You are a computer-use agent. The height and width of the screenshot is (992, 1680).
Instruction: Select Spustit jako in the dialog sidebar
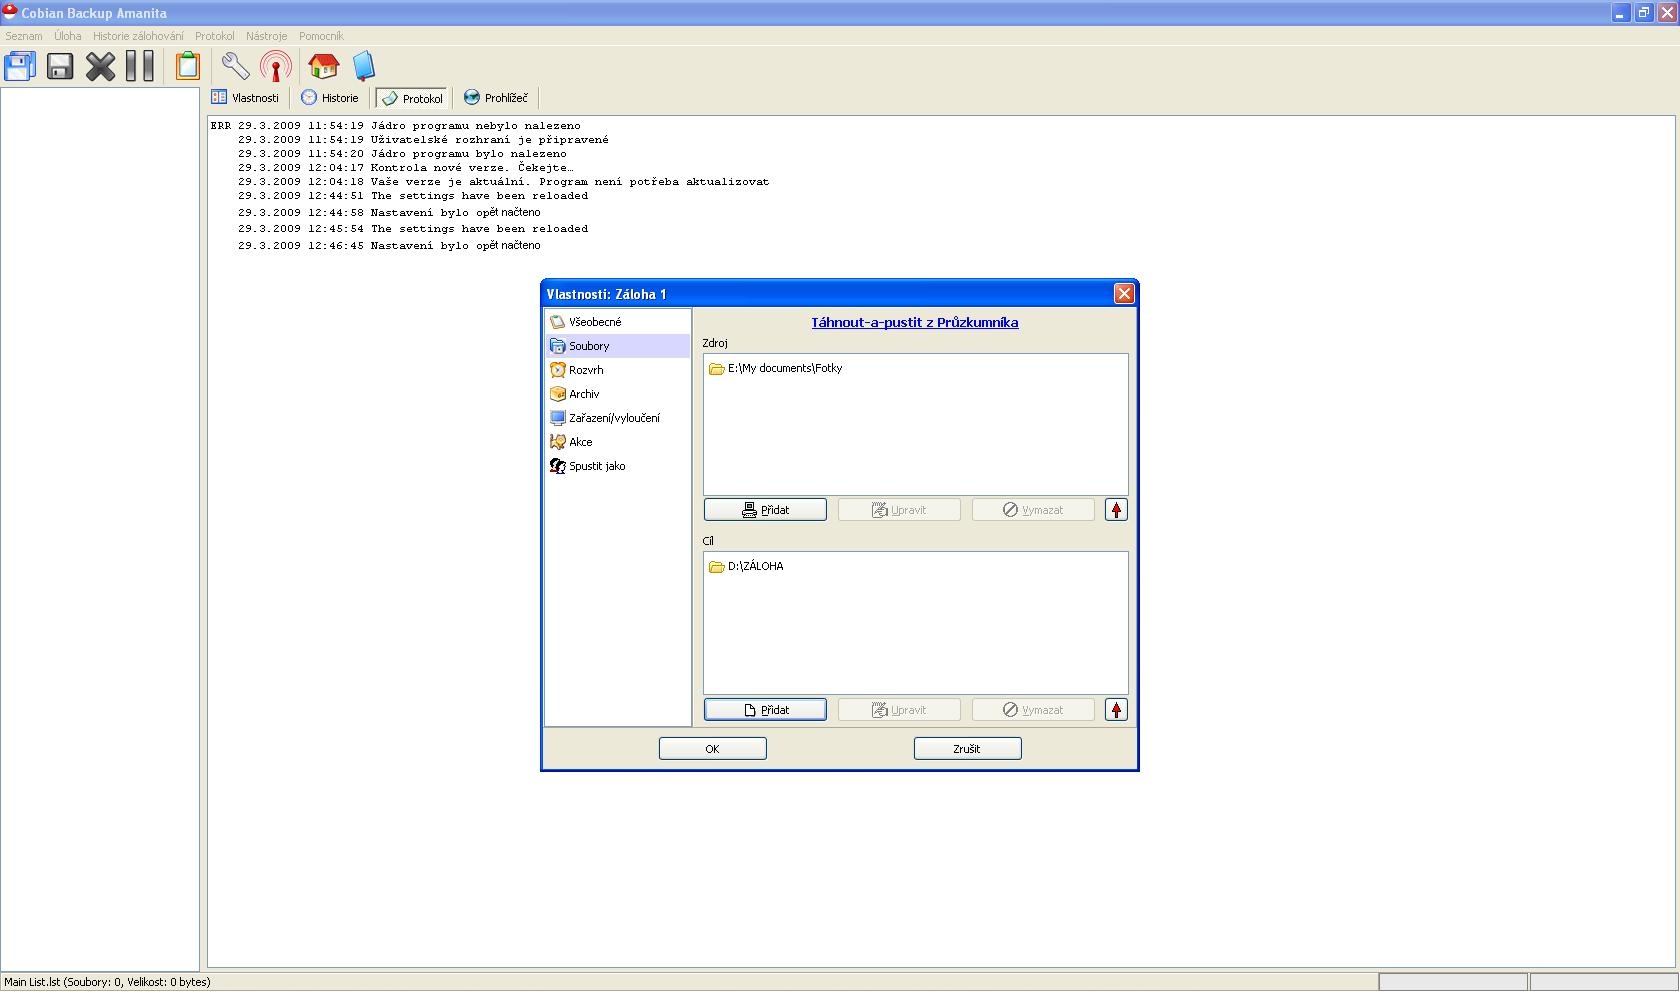pyautogui.click(x=617, y=466)
